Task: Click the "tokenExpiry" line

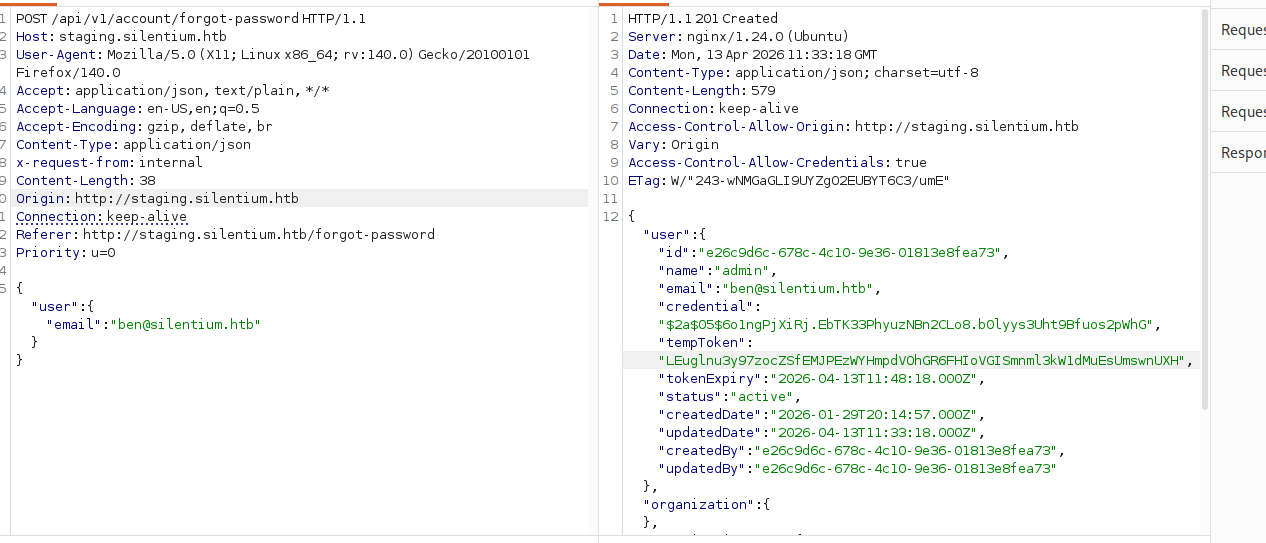Action: [x=822, y=379]
